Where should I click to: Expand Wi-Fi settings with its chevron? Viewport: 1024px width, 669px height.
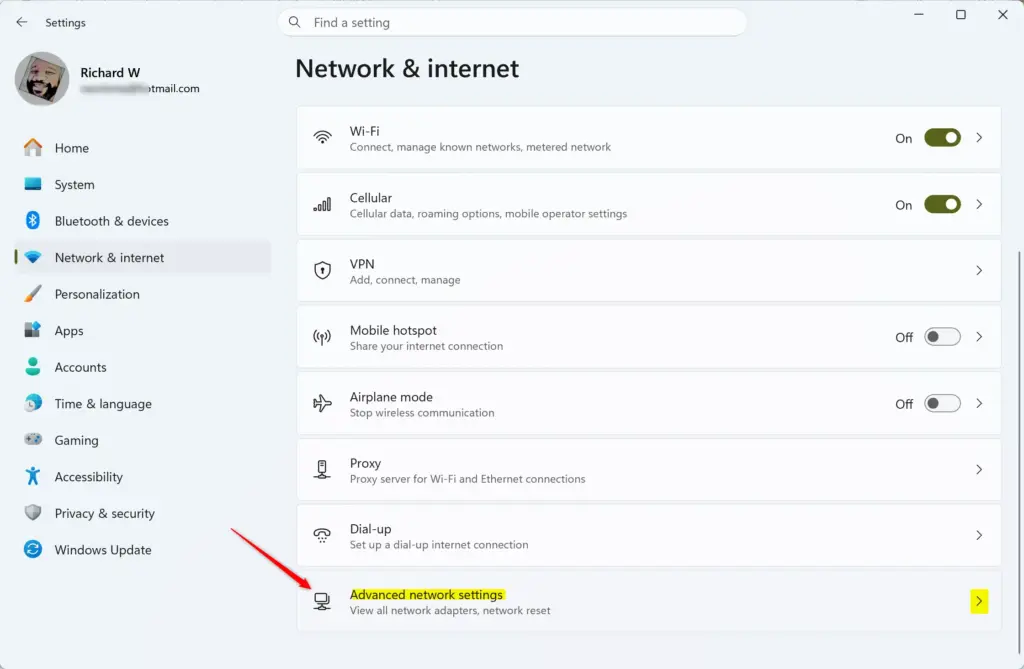979,138
